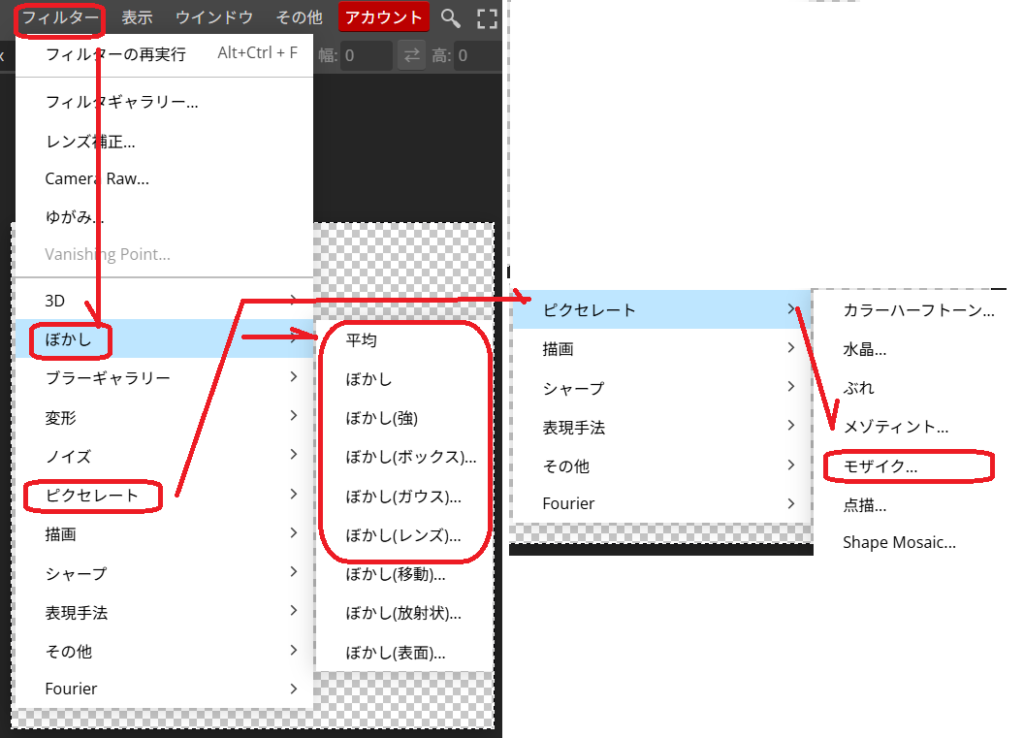Choose レンズ補正... from filter menu
This screenshot has height=738, width=1024.
click(164, 141)
